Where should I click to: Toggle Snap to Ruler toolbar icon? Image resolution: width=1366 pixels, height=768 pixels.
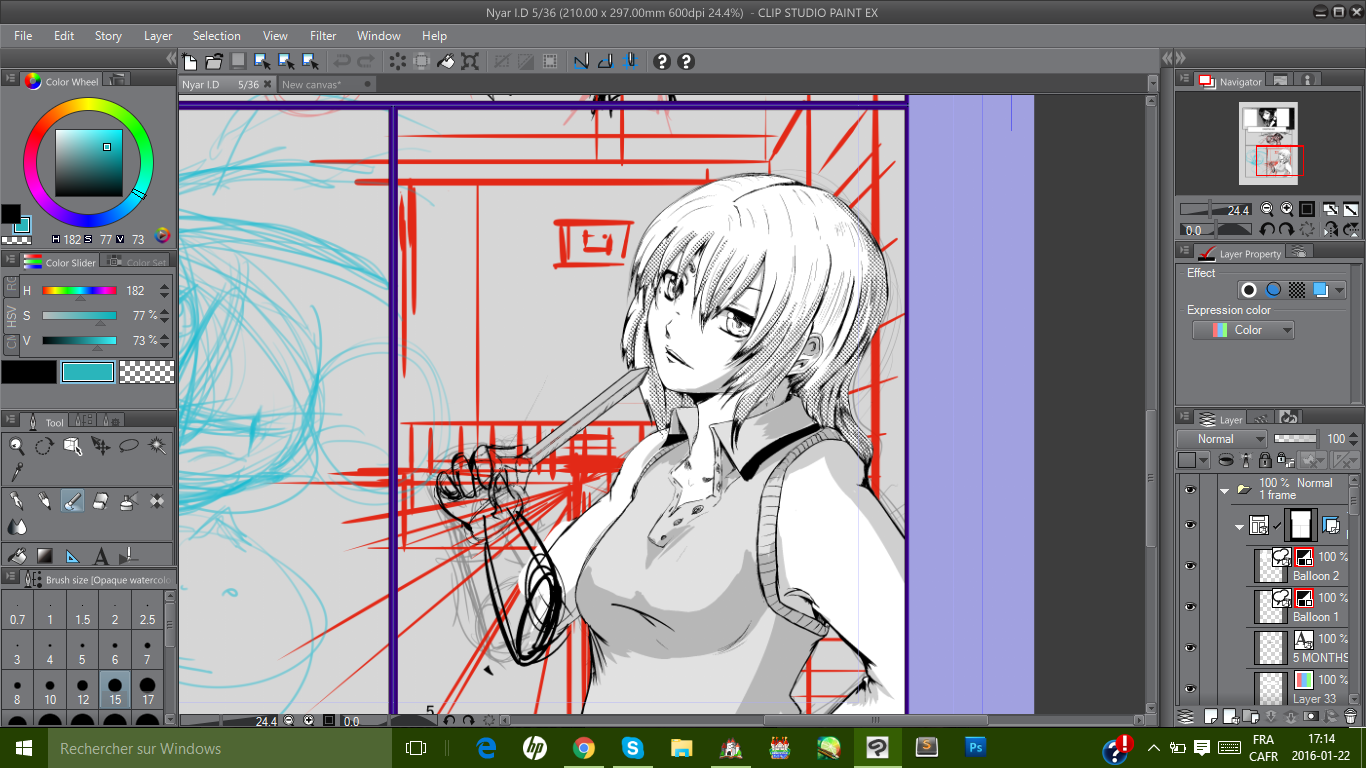pos(581,61)
